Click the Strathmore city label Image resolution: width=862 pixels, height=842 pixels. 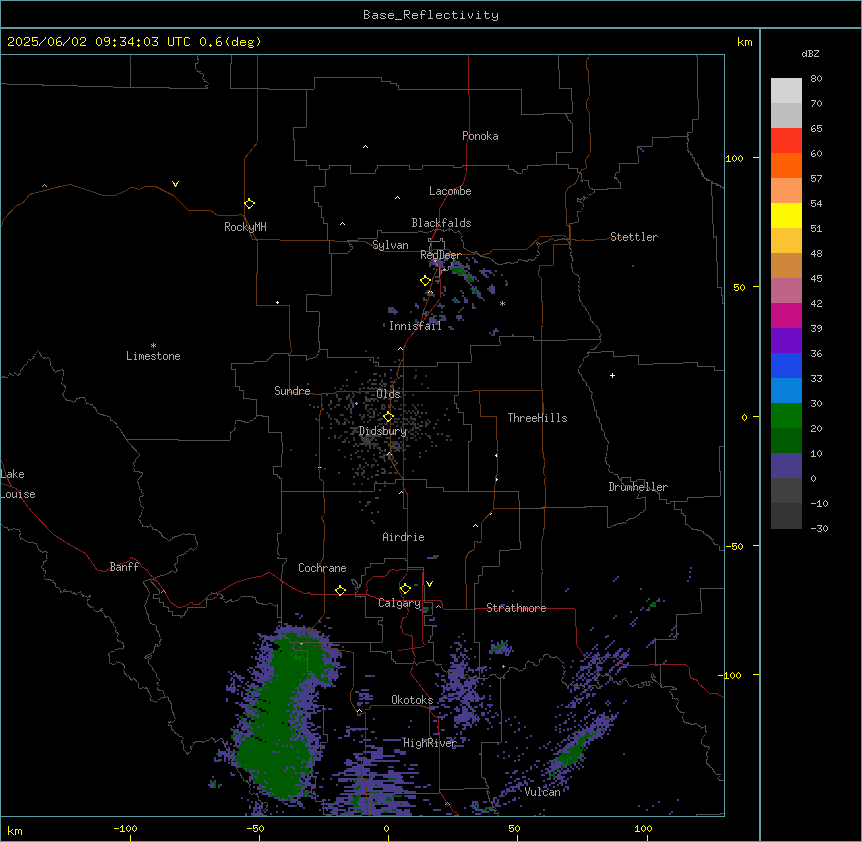click(x=516, y=608)
